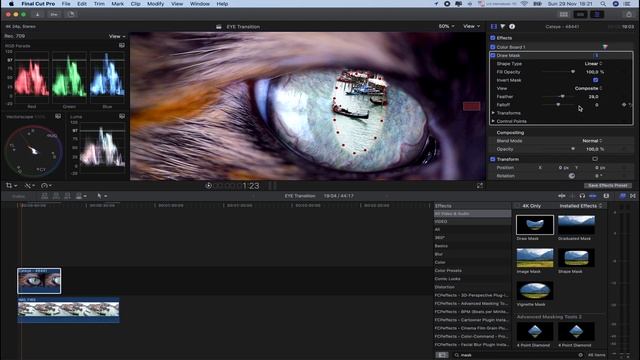The height and width of the screenshot is (360, 640).
Task: Click the play button beside timecode
Action: coord(208,186)
